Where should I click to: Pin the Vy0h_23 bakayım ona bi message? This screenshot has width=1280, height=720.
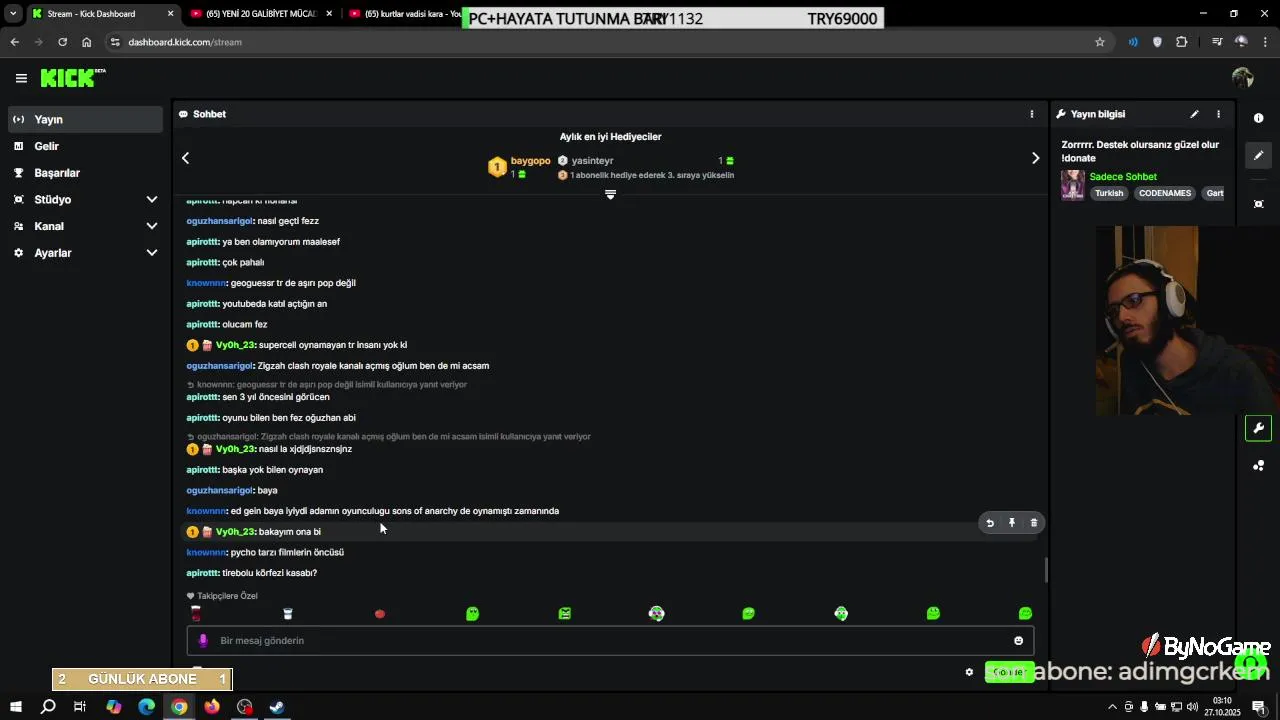click(x=1012, y=523)
